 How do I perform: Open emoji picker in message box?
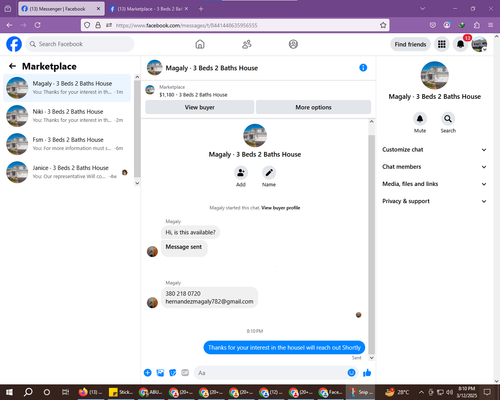pos(351,373)
